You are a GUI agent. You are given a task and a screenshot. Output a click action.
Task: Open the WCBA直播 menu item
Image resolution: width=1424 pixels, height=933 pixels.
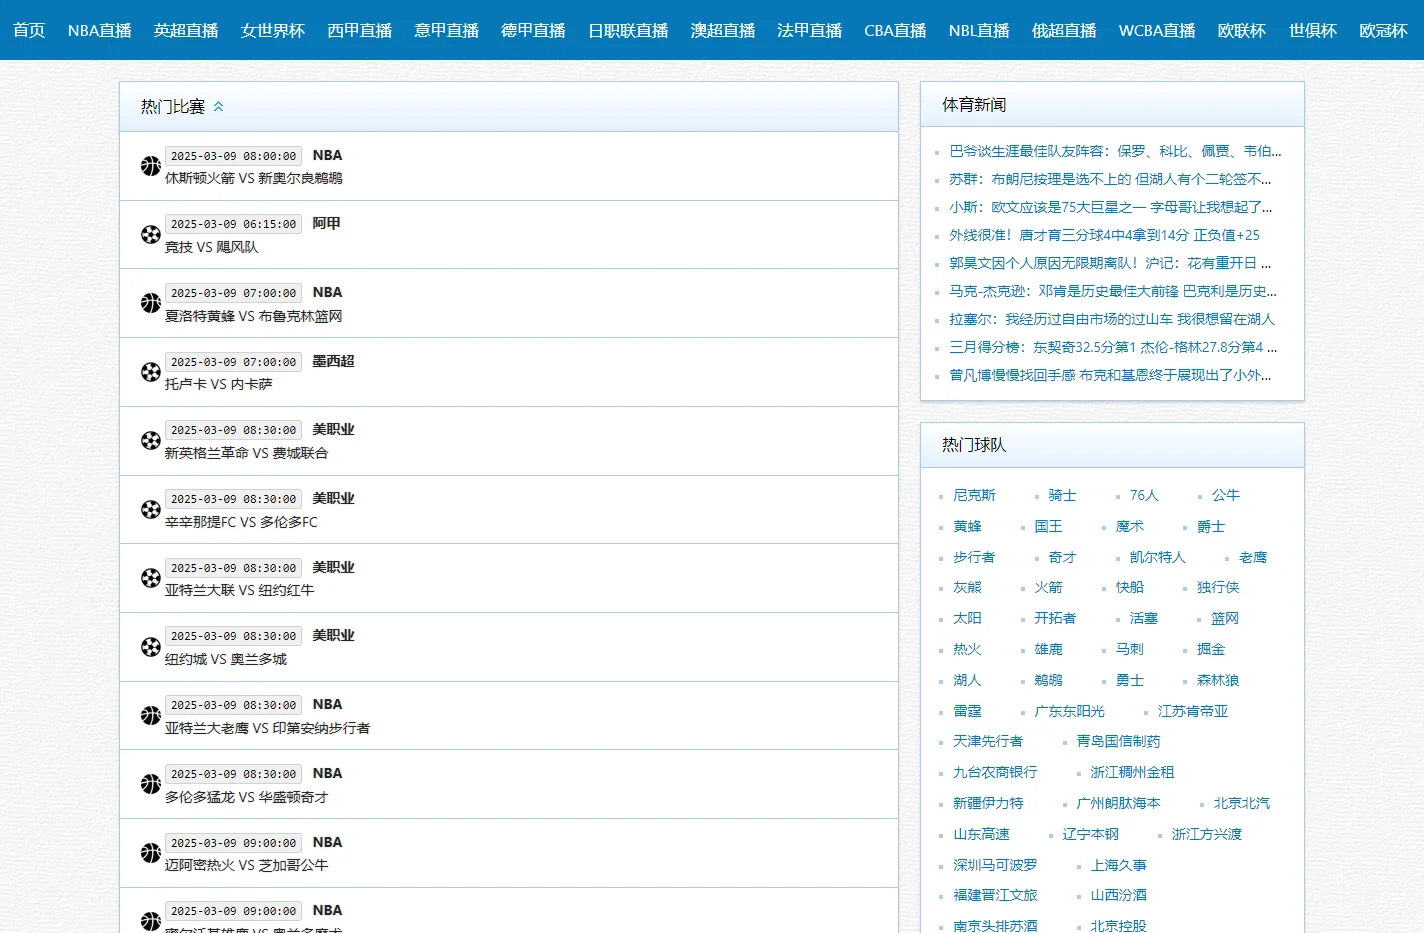(1157, 30)
